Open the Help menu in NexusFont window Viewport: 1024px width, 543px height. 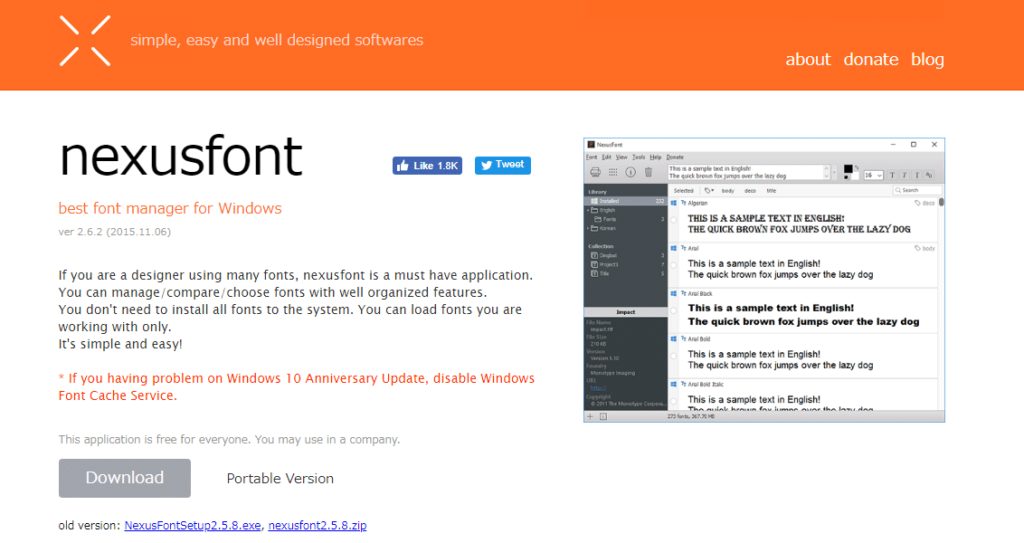tap(655, 157)
